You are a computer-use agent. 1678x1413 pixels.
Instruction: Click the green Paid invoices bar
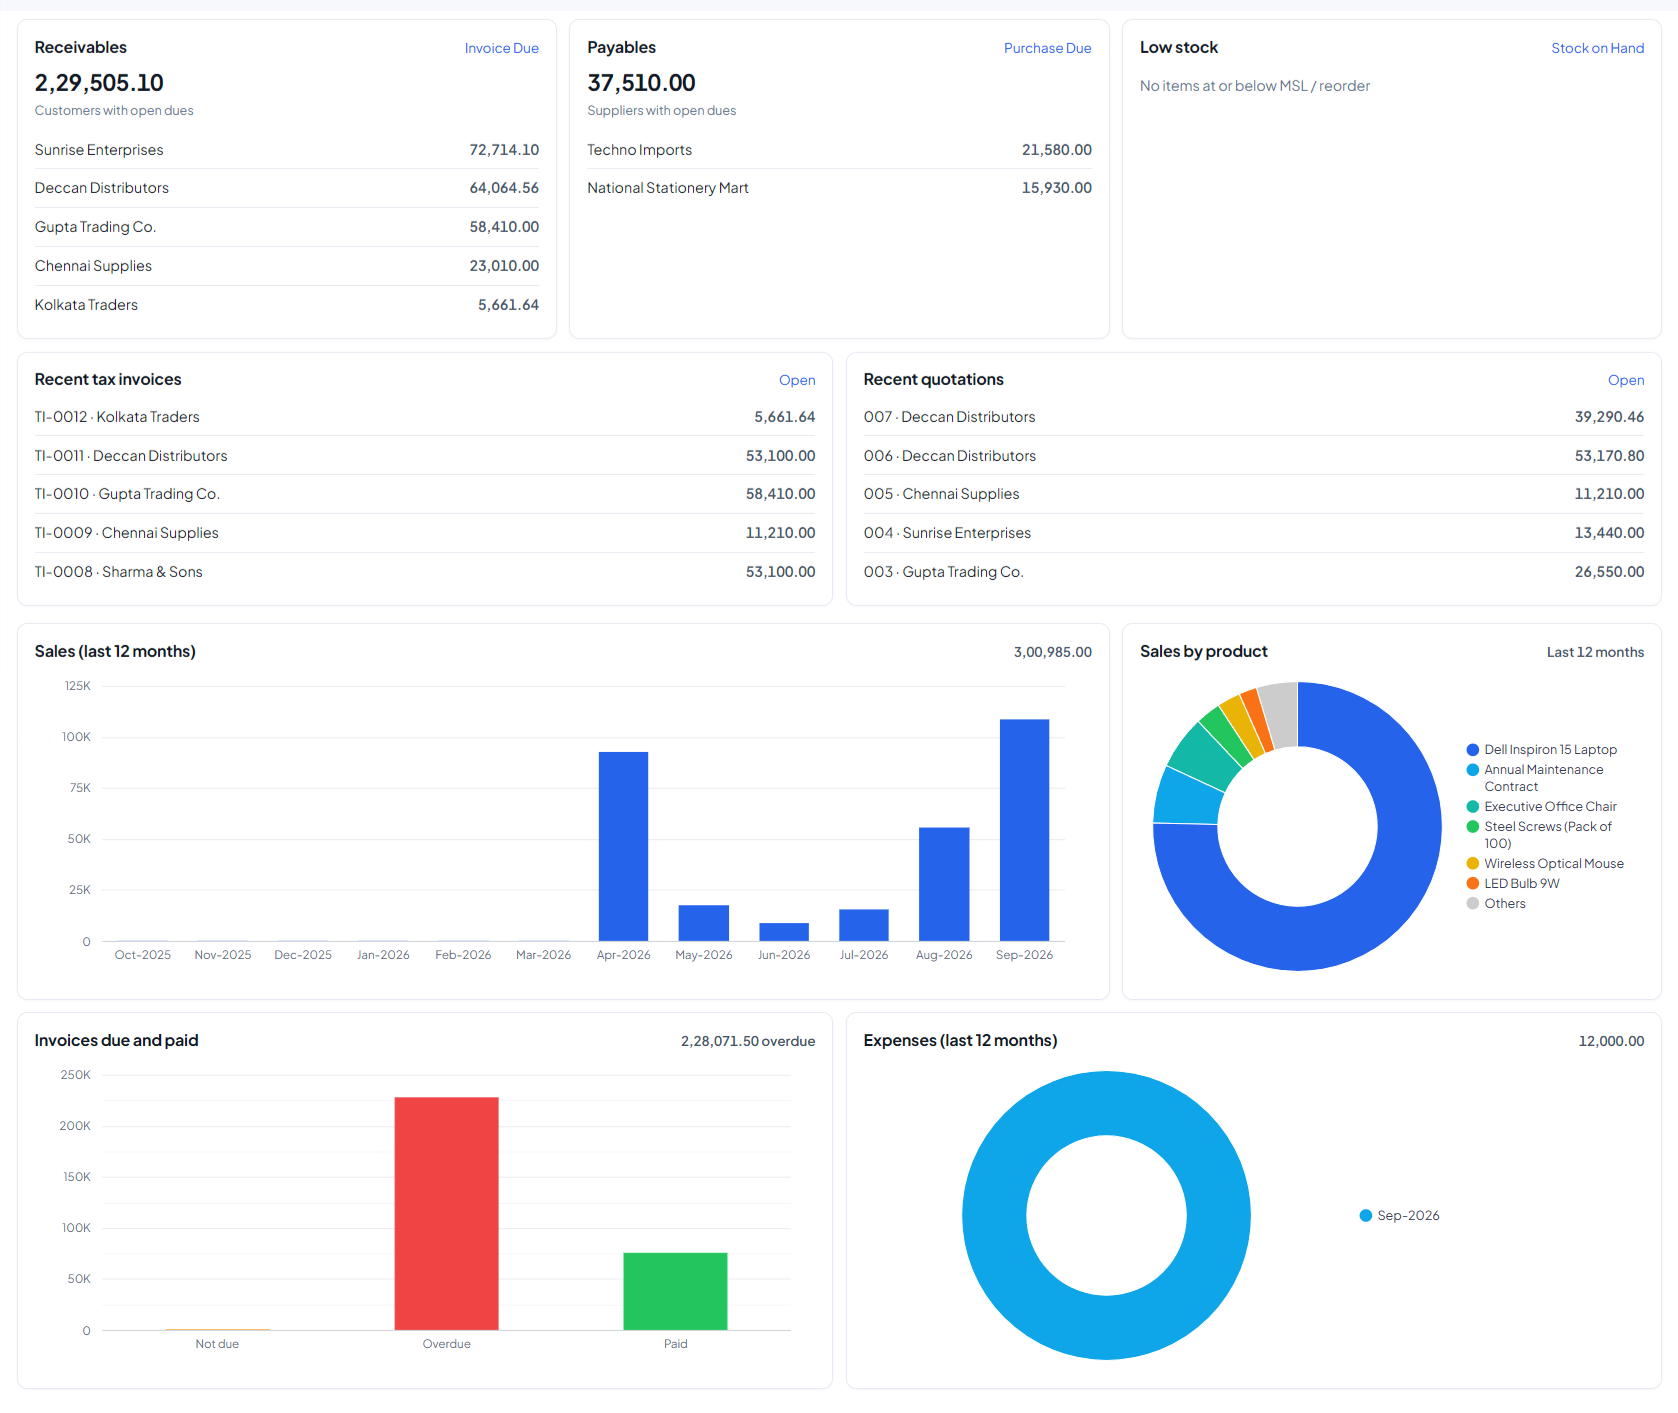point(675,1291)
